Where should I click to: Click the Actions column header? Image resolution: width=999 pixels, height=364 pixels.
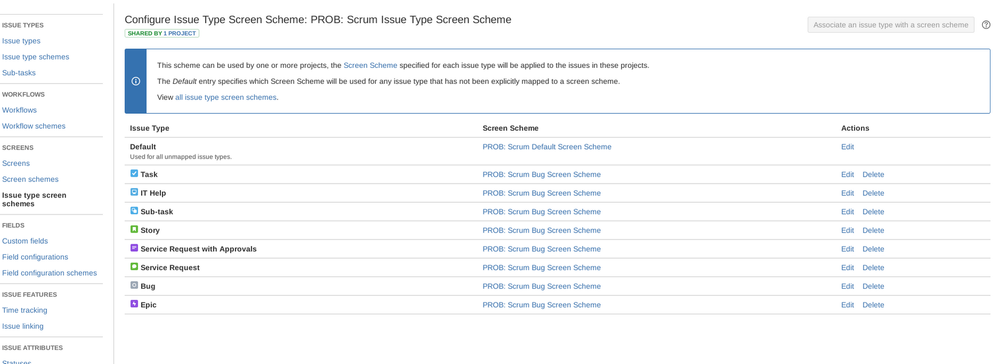pos(855,128)
